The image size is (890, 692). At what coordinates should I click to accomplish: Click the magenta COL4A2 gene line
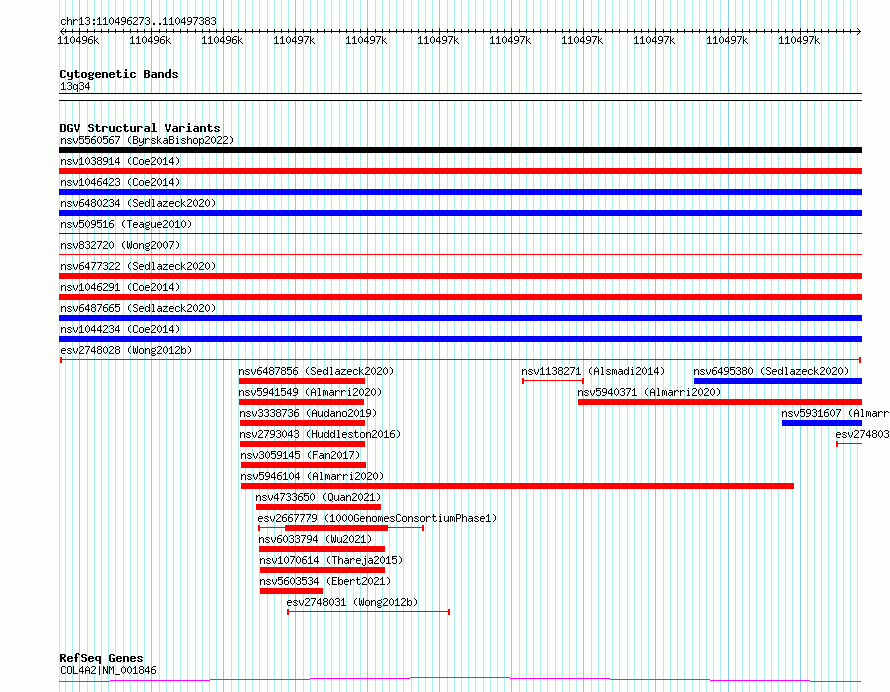pos(460,680)
